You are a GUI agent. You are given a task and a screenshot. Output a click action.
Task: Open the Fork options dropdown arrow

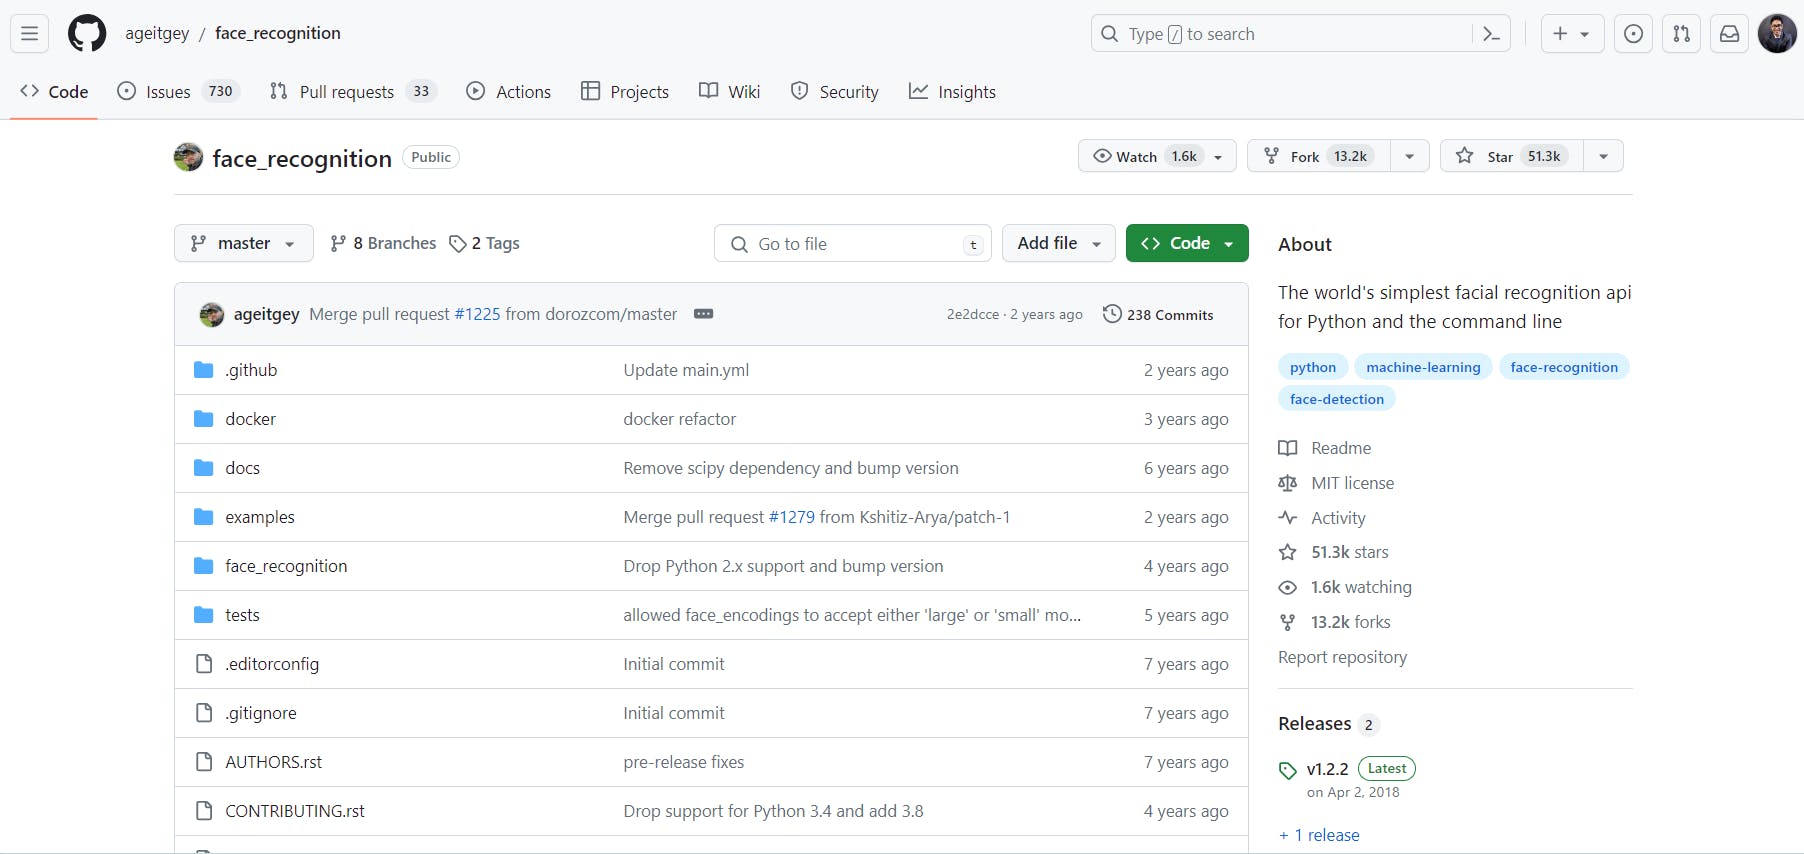click(1409, 156)
